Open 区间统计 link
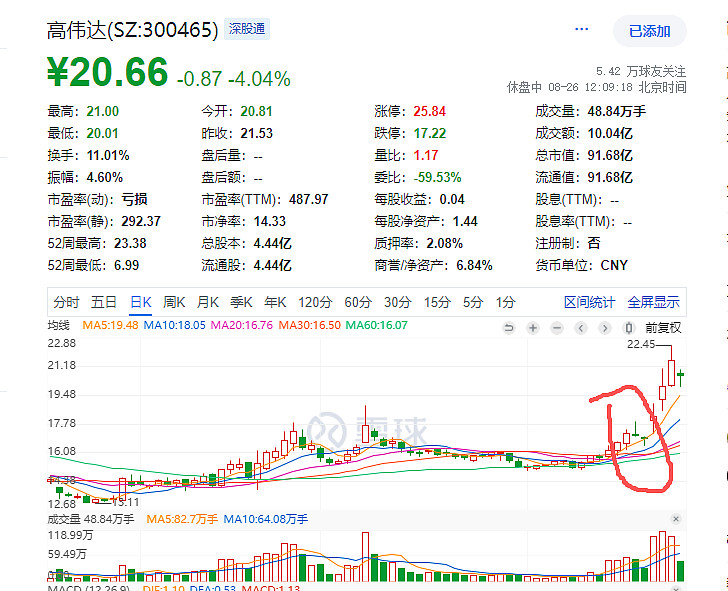Image resolution: width=728 pixels, height=591 pixels. (x=590, y=303)
